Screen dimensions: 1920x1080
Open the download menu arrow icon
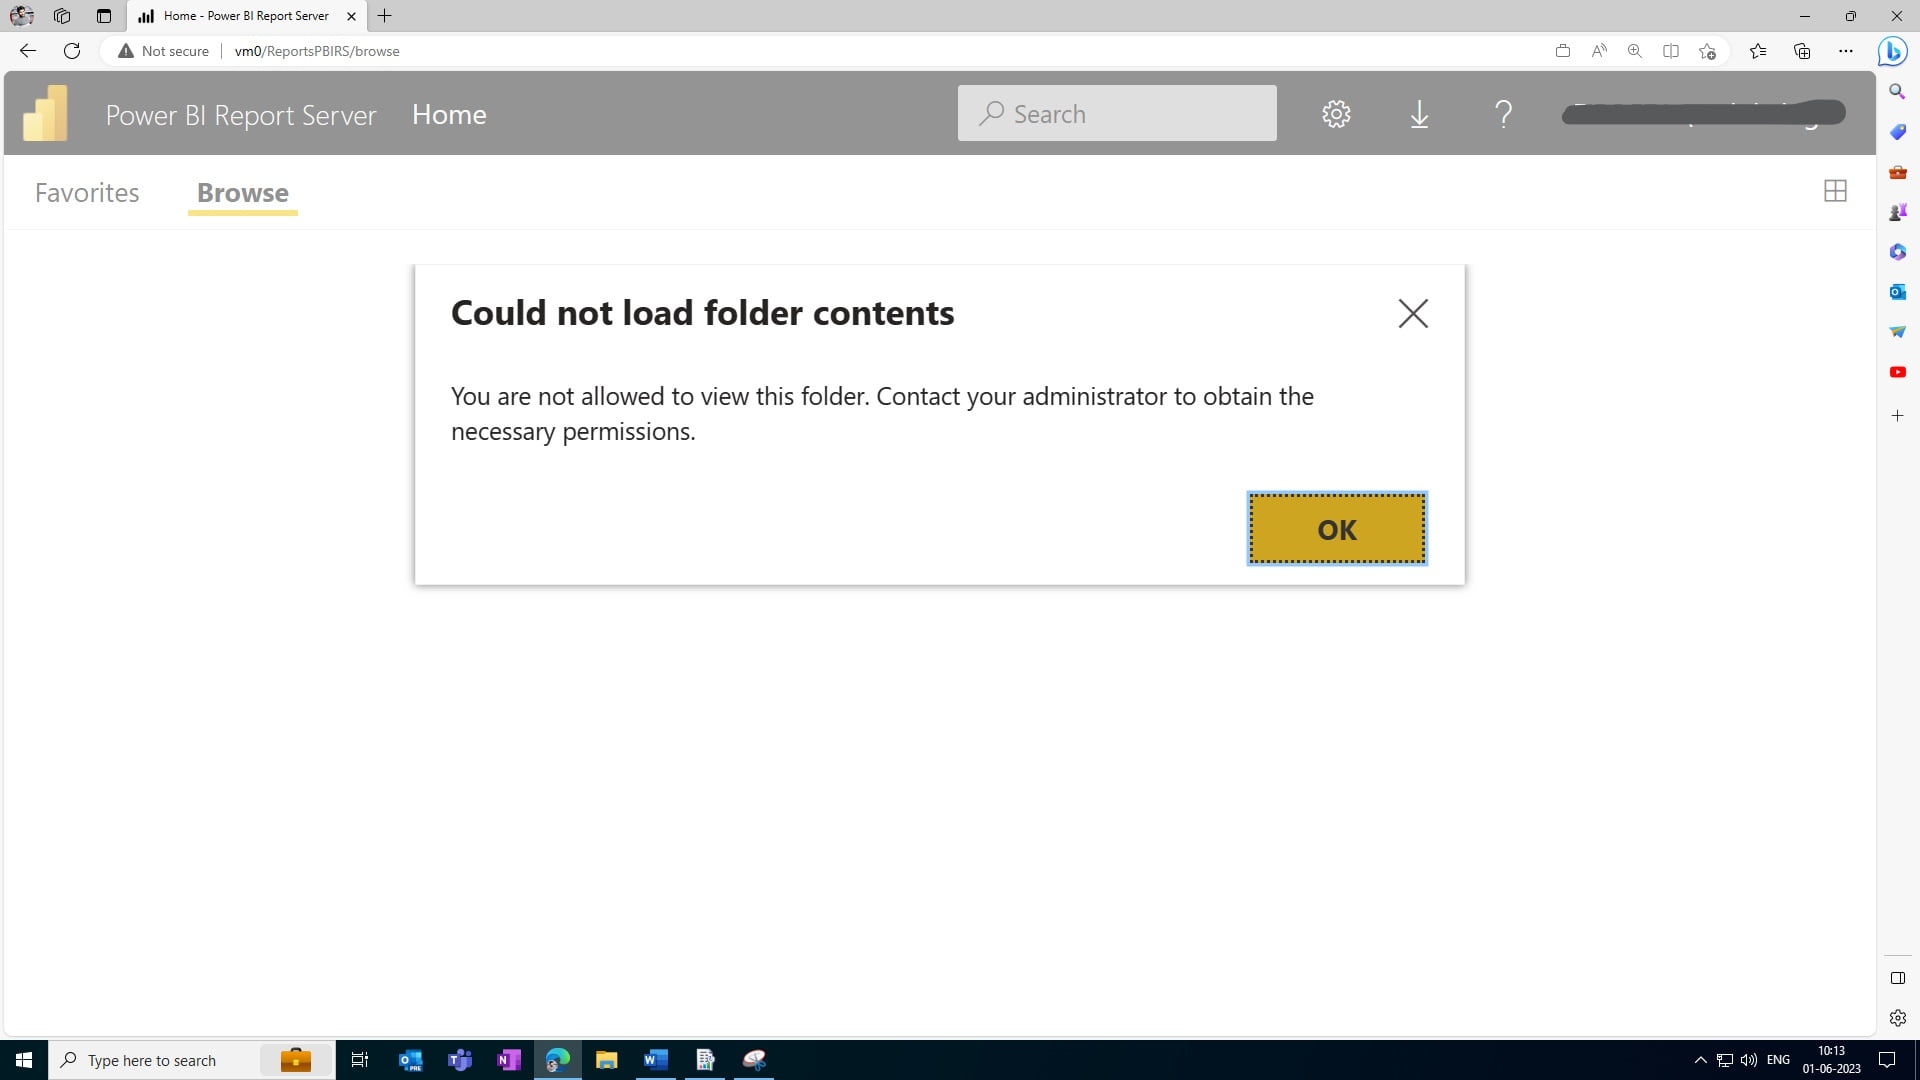click(1419, 114)
